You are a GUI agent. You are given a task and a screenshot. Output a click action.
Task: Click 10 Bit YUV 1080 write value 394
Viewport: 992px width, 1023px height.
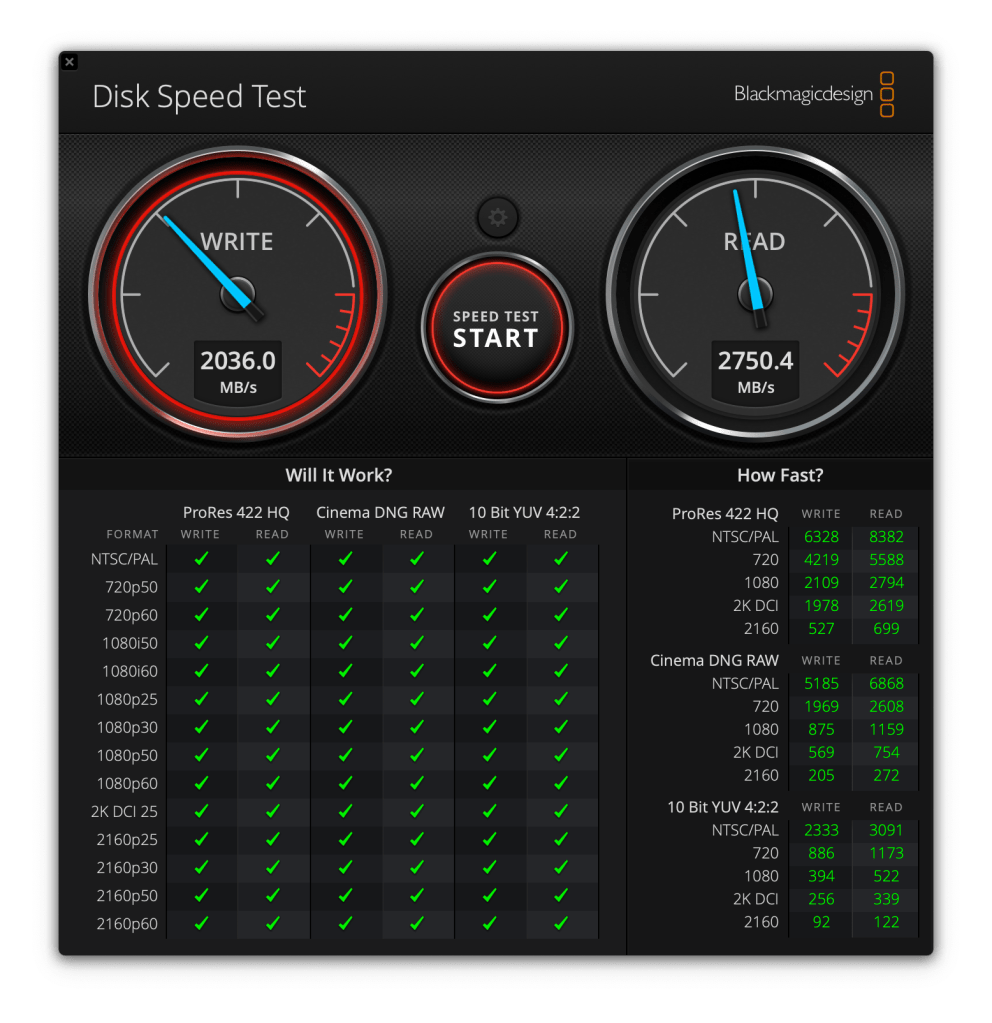click(x=821, y=876)
